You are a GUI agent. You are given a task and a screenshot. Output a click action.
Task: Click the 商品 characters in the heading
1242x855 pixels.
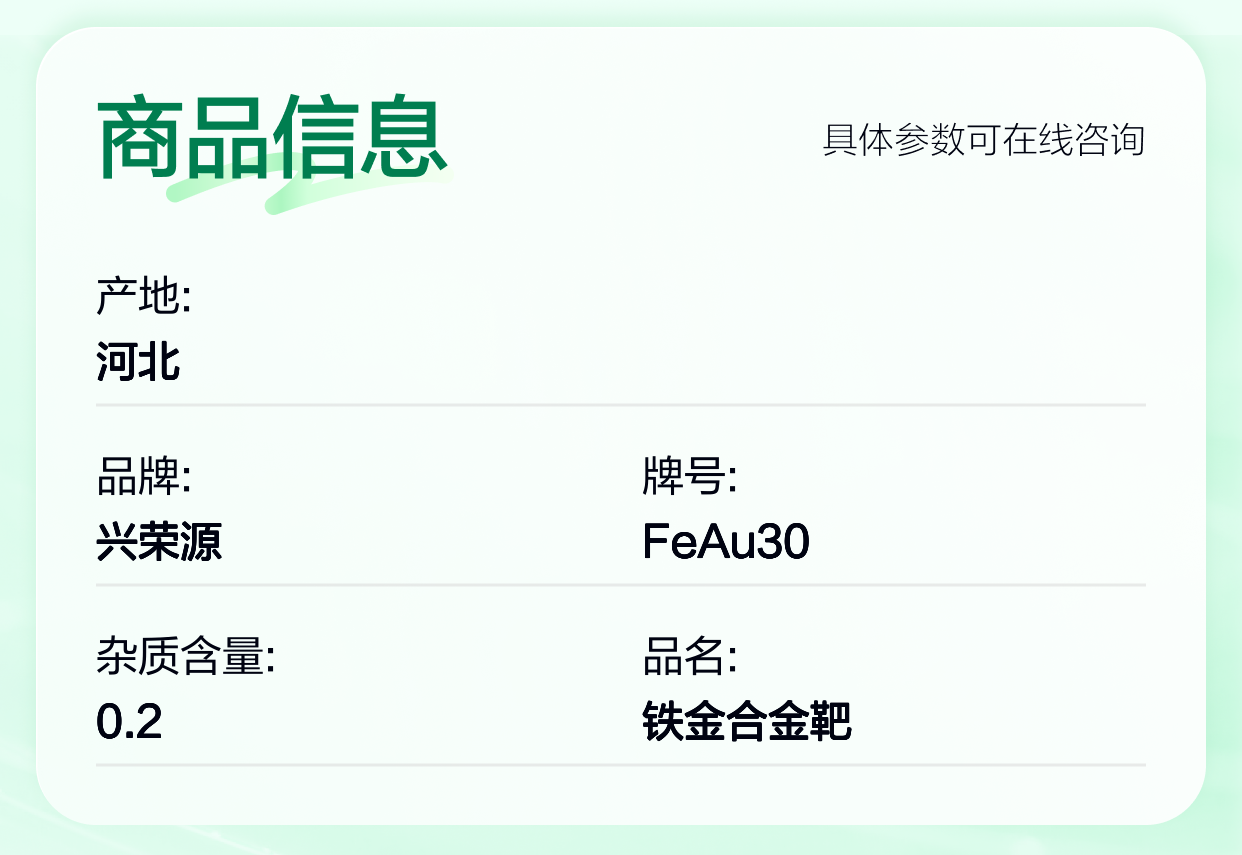184,138
